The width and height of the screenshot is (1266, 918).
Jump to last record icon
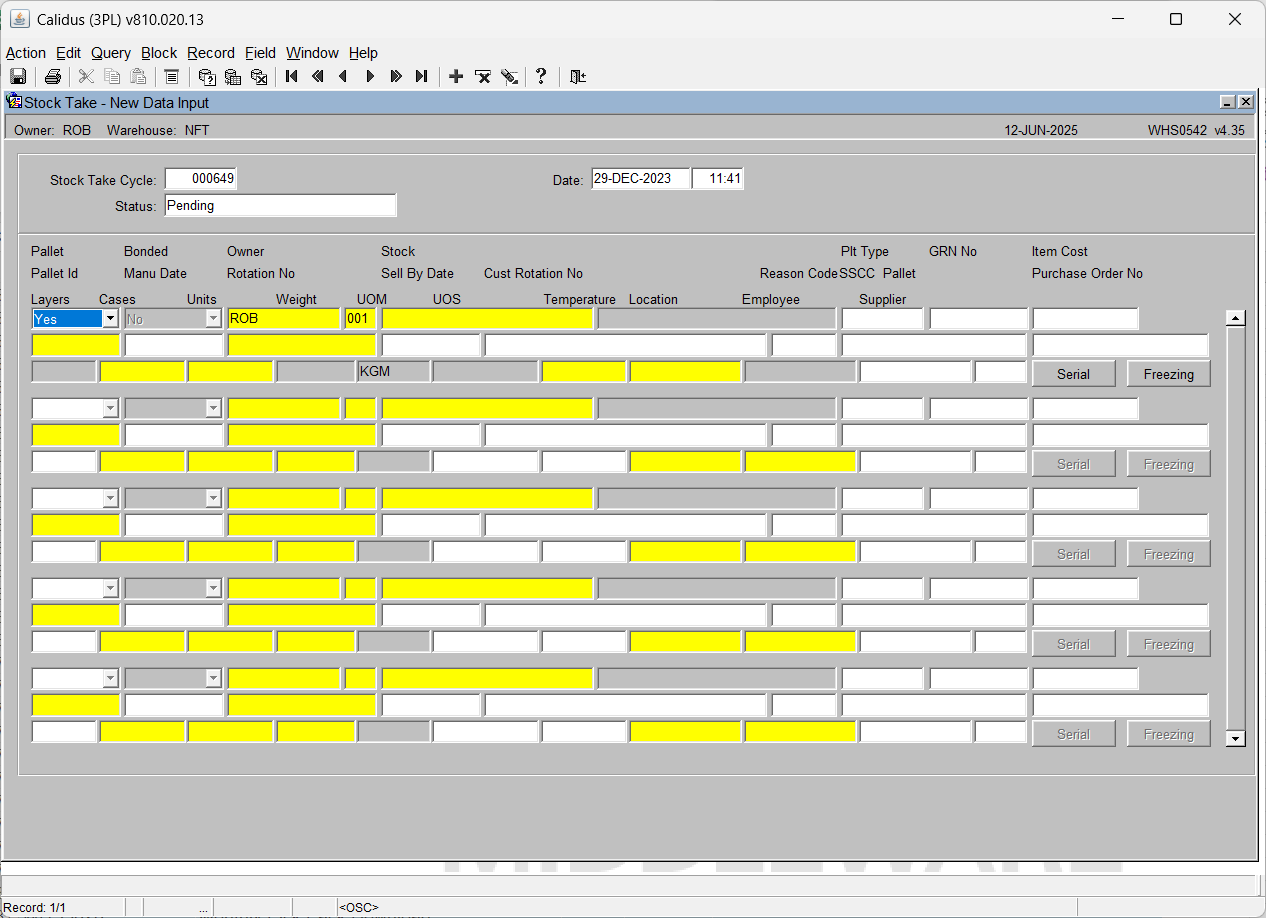[x=421, y=76]
